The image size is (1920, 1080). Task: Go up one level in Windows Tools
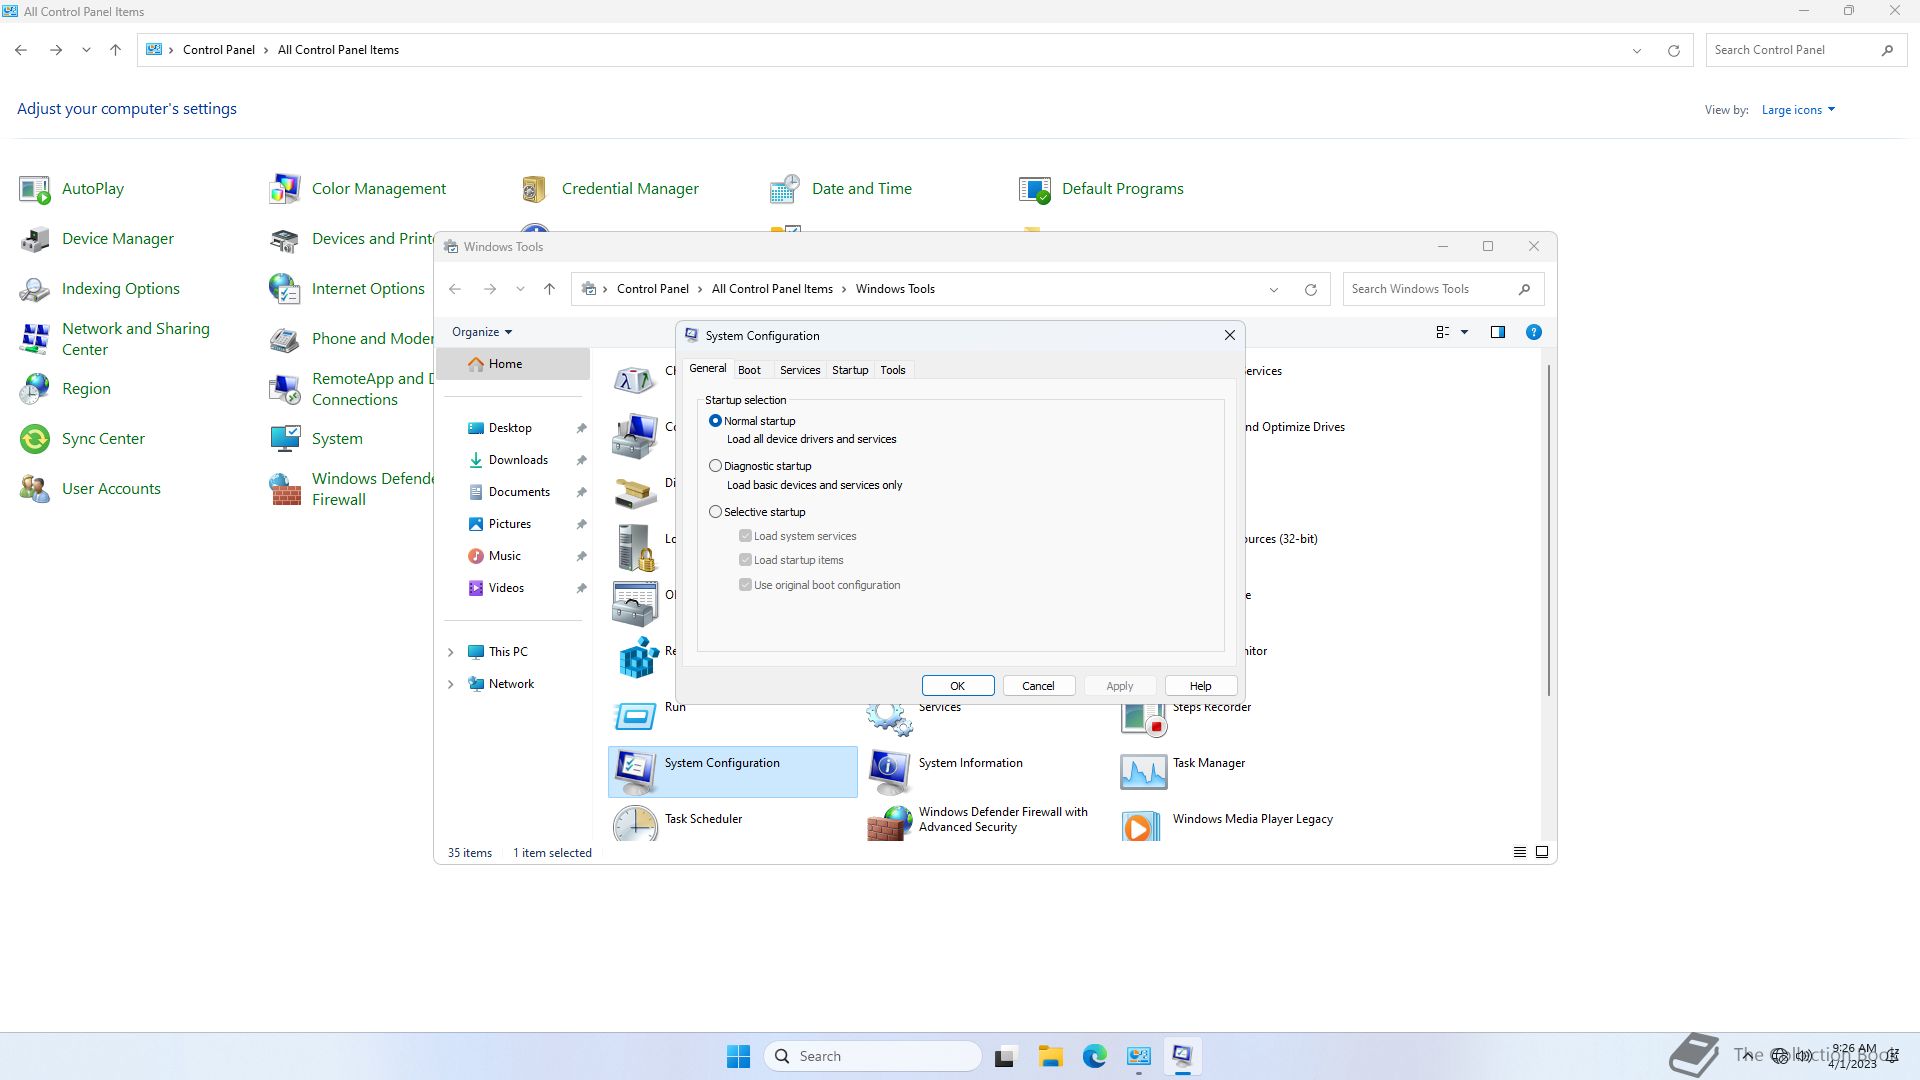pyautogui.click(x=549, y=289)
